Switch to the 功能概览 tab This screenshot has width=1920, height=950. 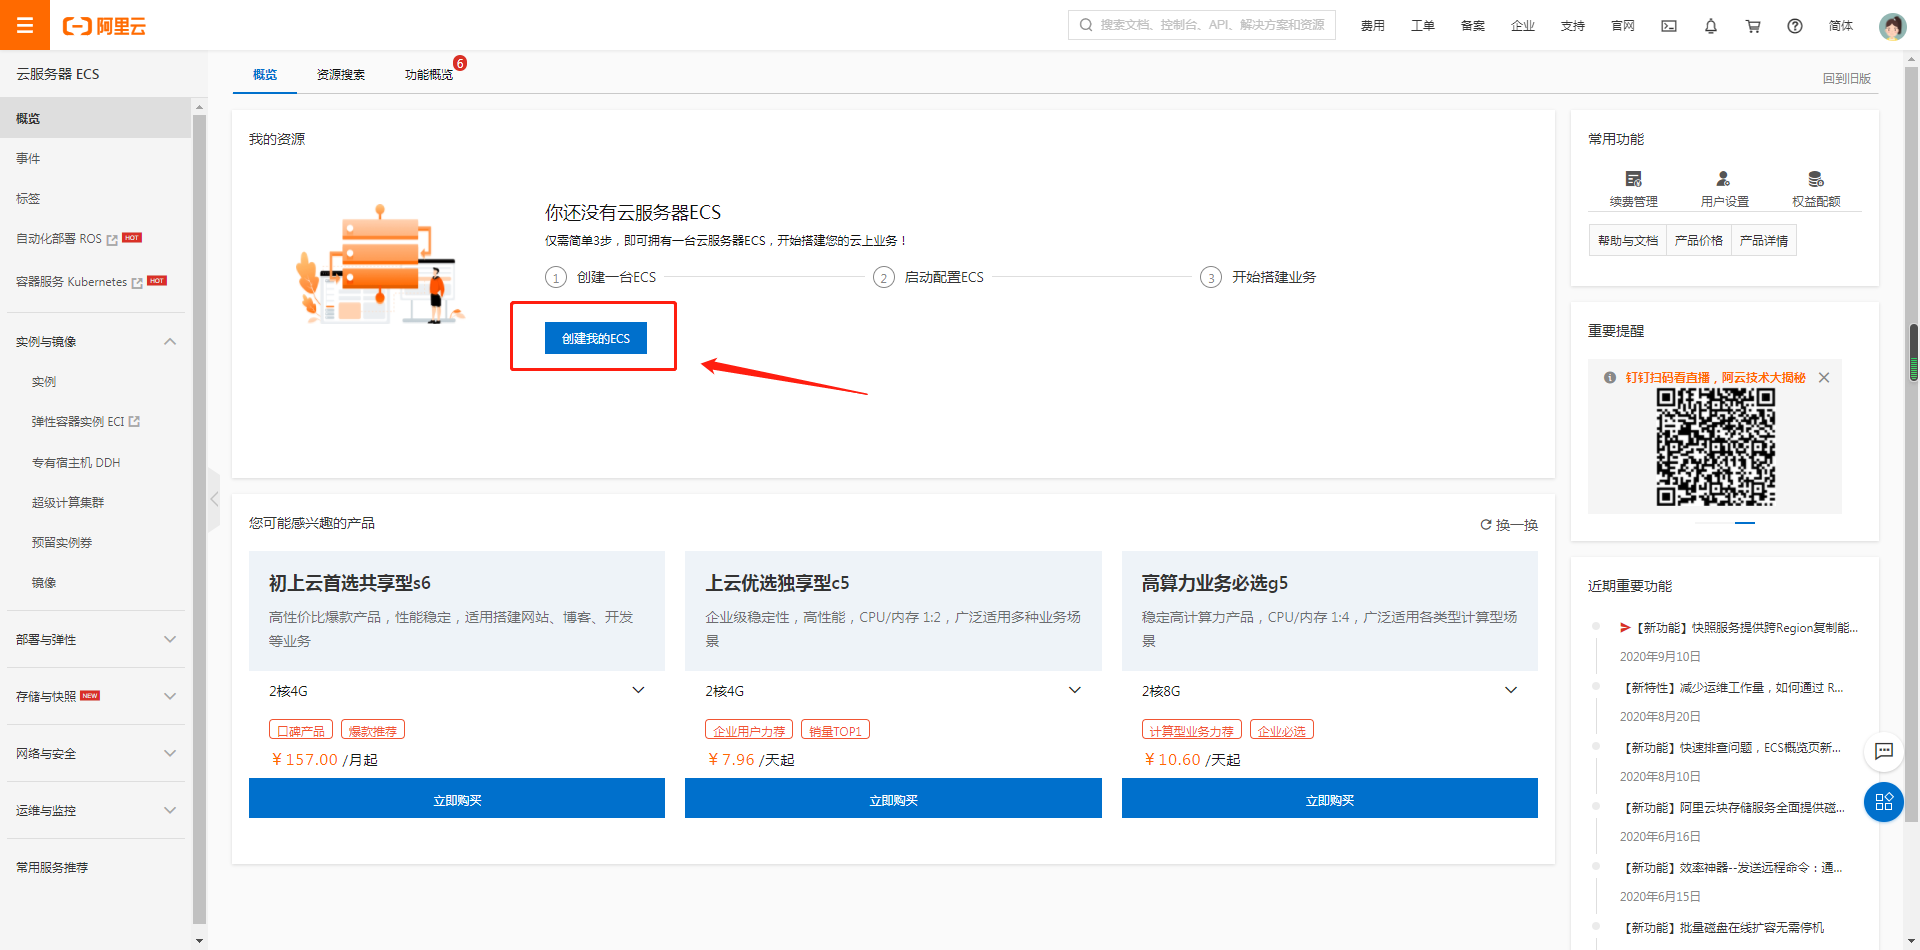click(429, 75)
